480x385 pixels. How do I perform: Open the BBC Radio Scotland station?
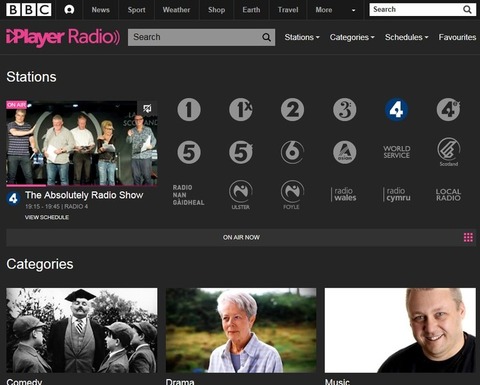[449, 152]
